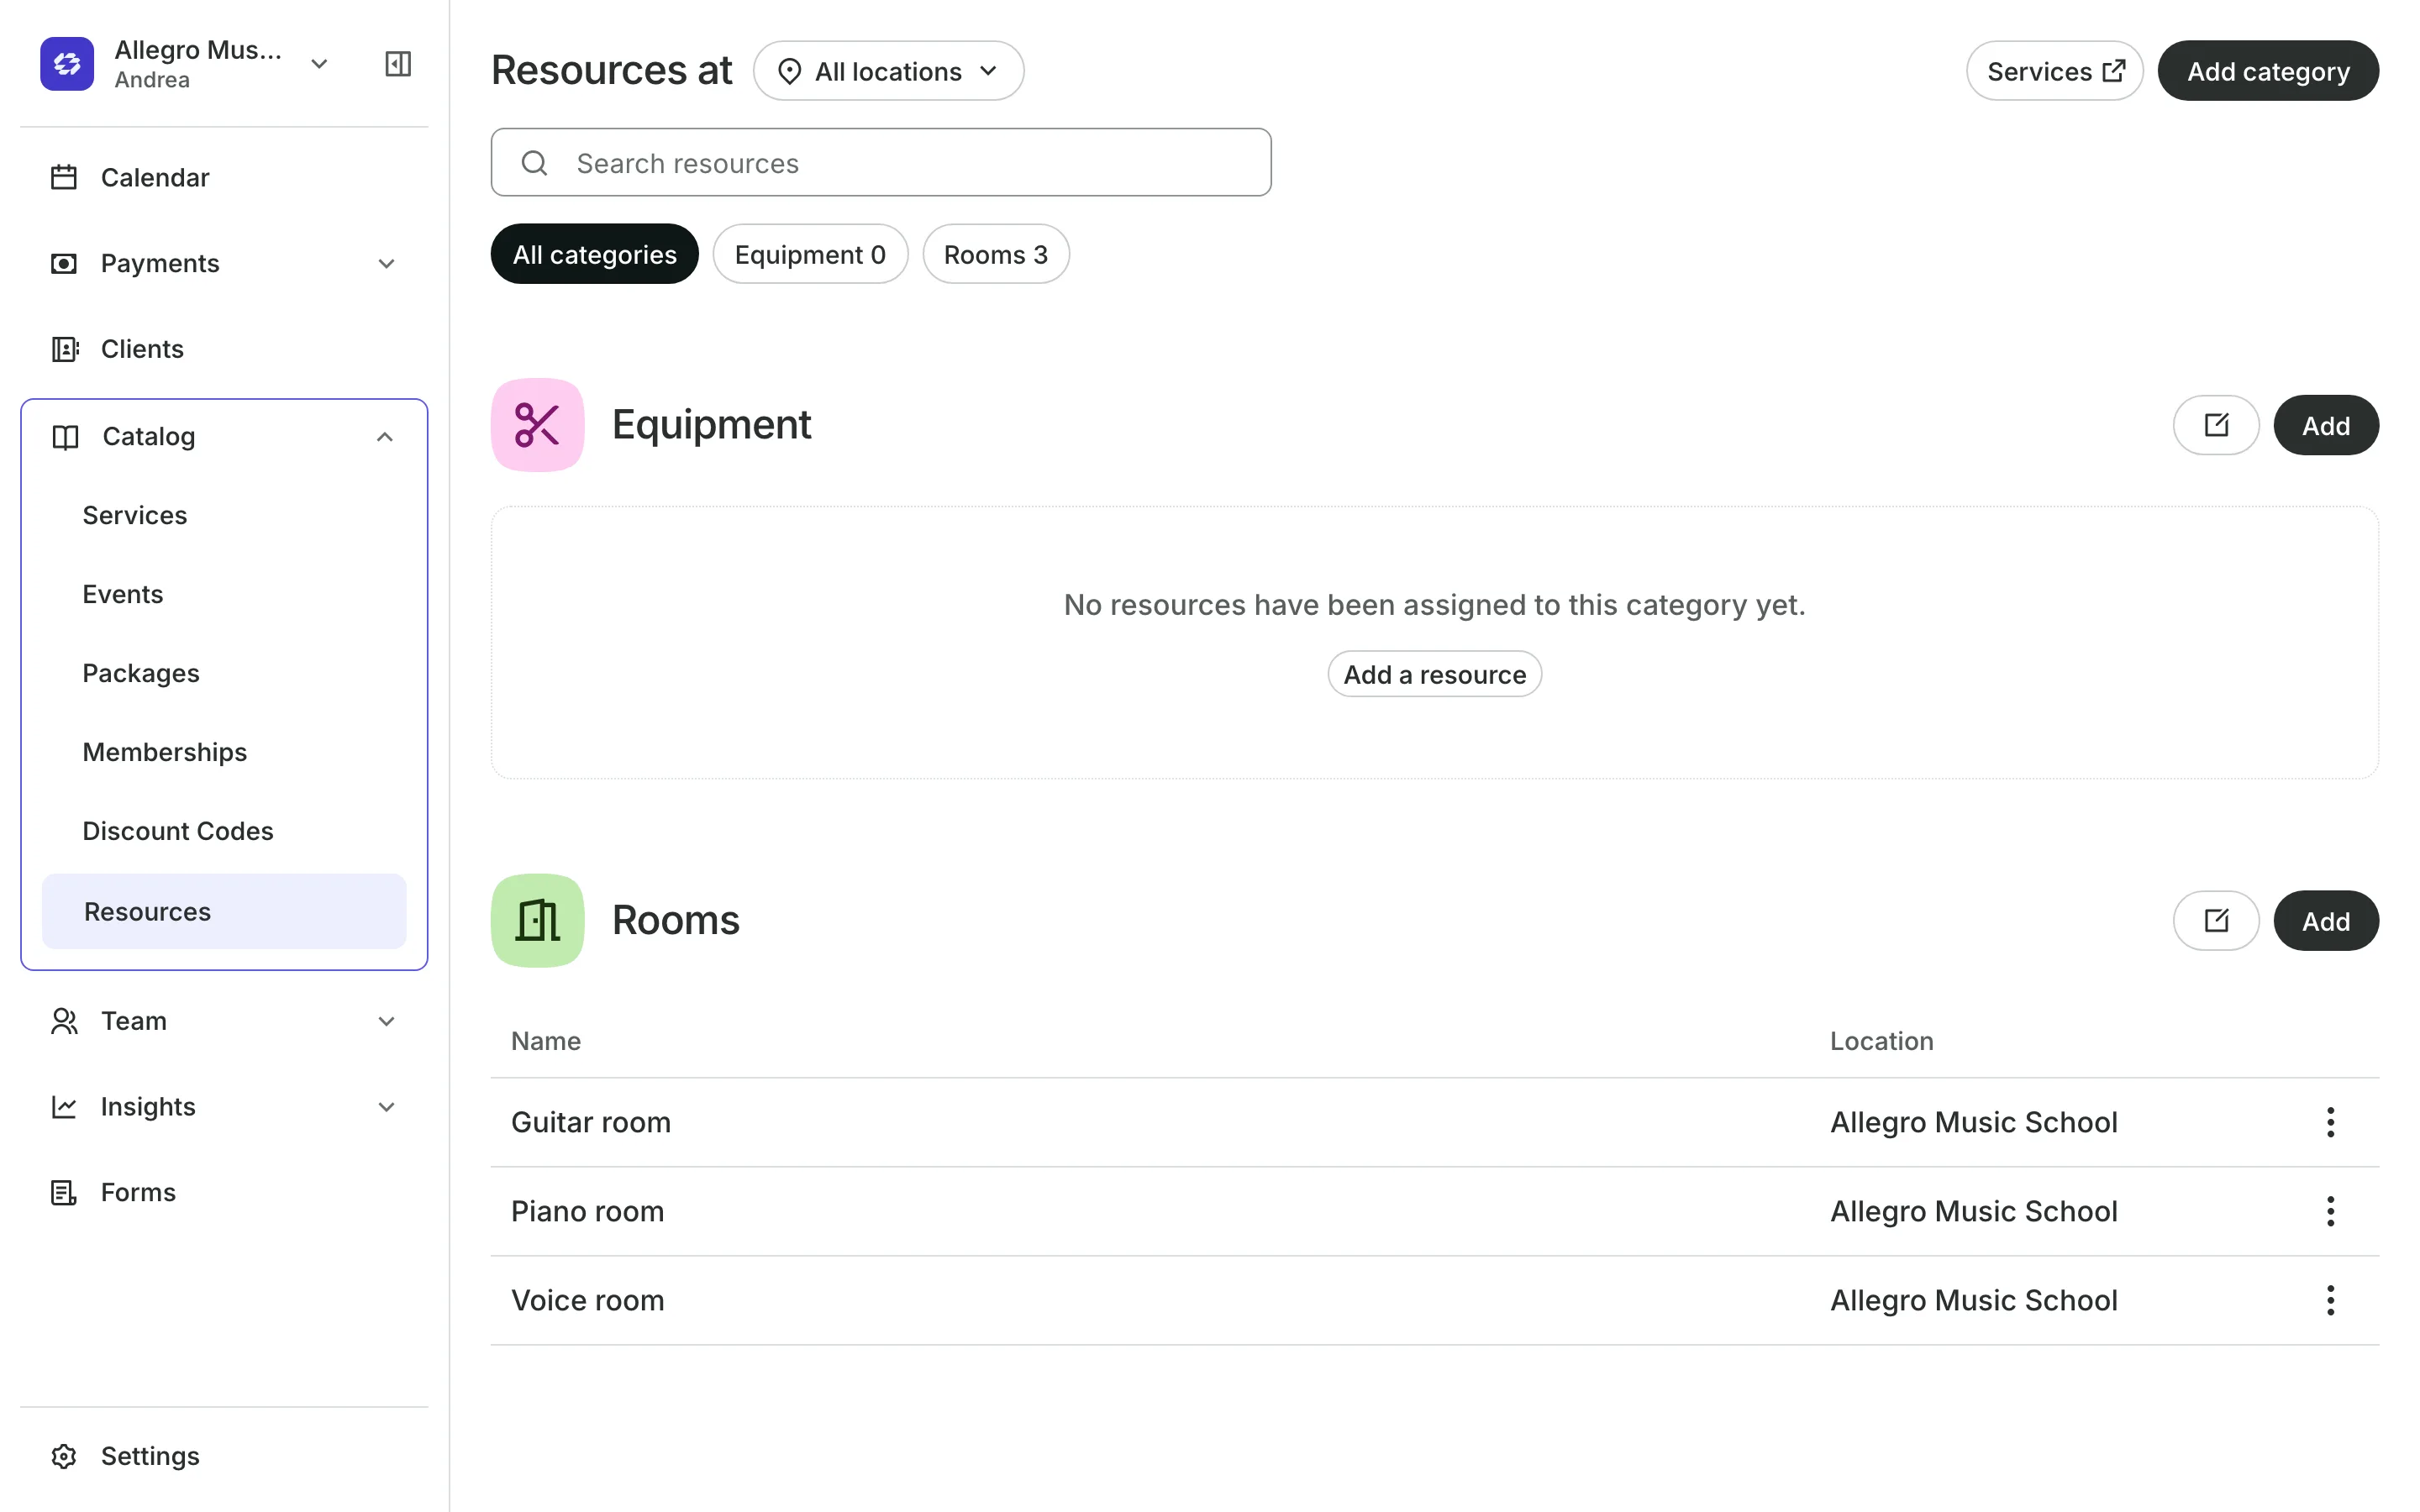Focus the Search resources field

tap(881, 163)
